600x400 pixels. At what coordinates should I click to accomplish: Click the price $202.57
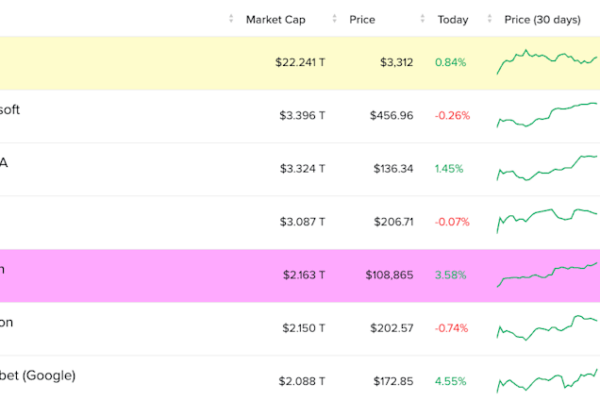[x=392, y=328]
